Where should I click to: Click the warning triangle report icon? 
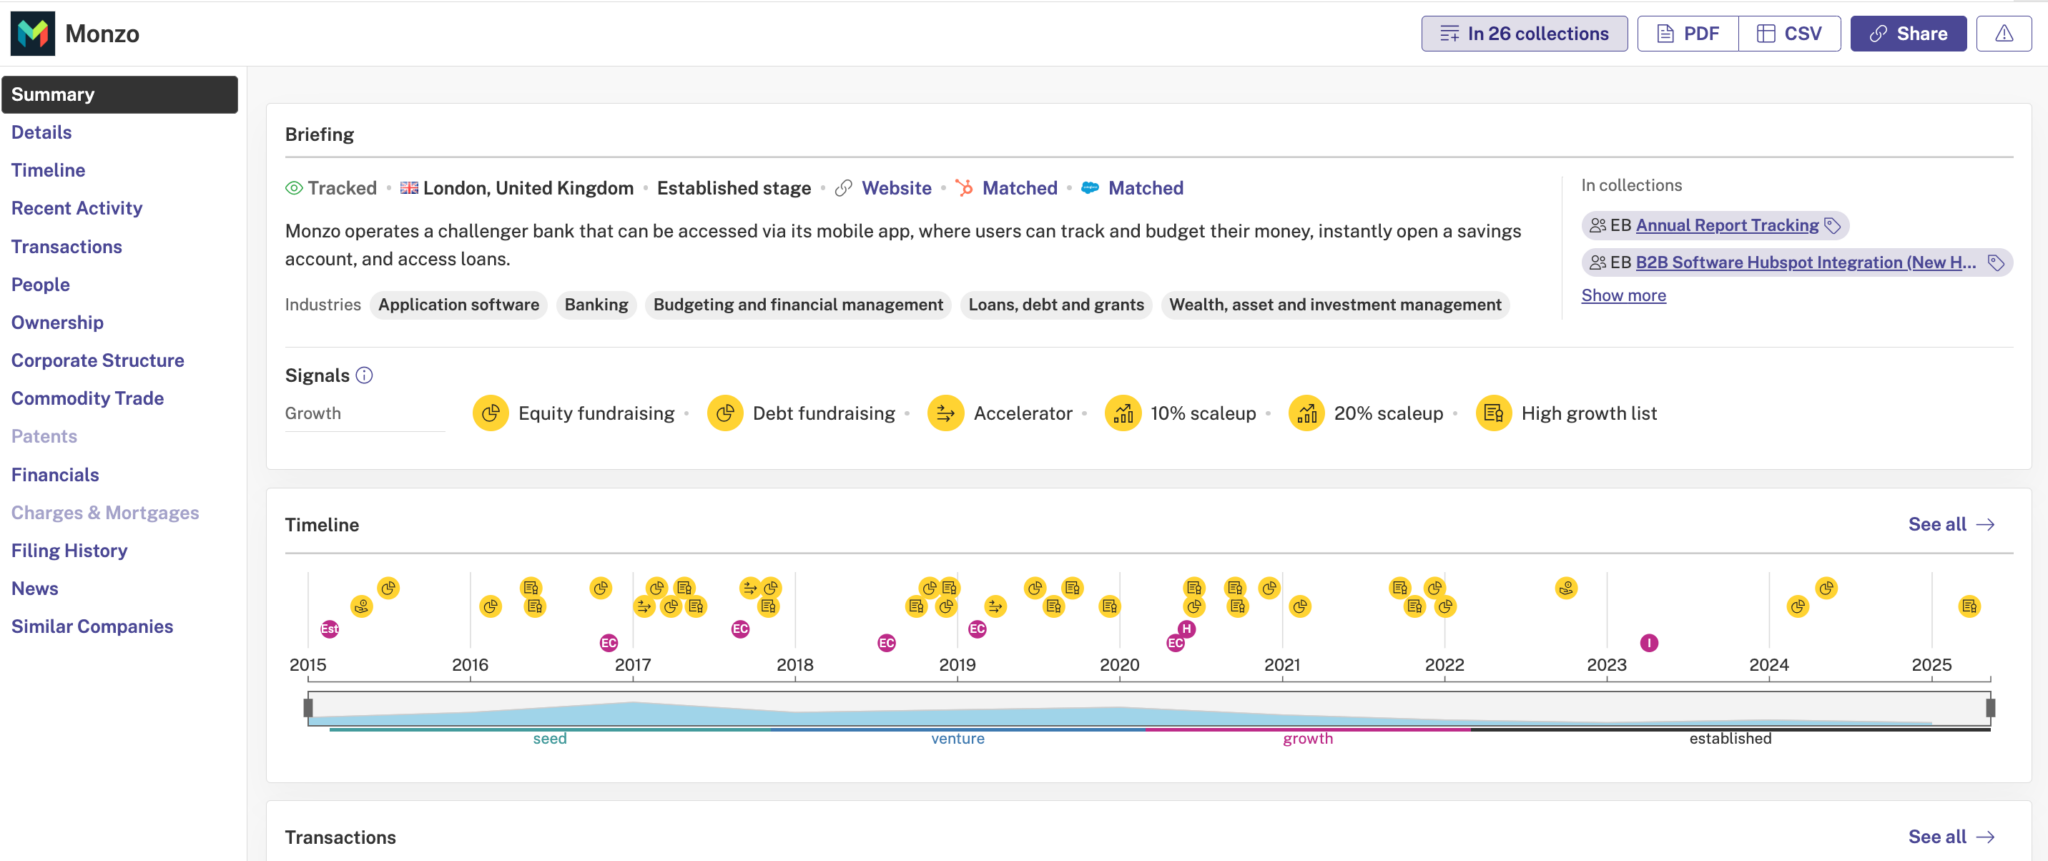point(2003,34)
